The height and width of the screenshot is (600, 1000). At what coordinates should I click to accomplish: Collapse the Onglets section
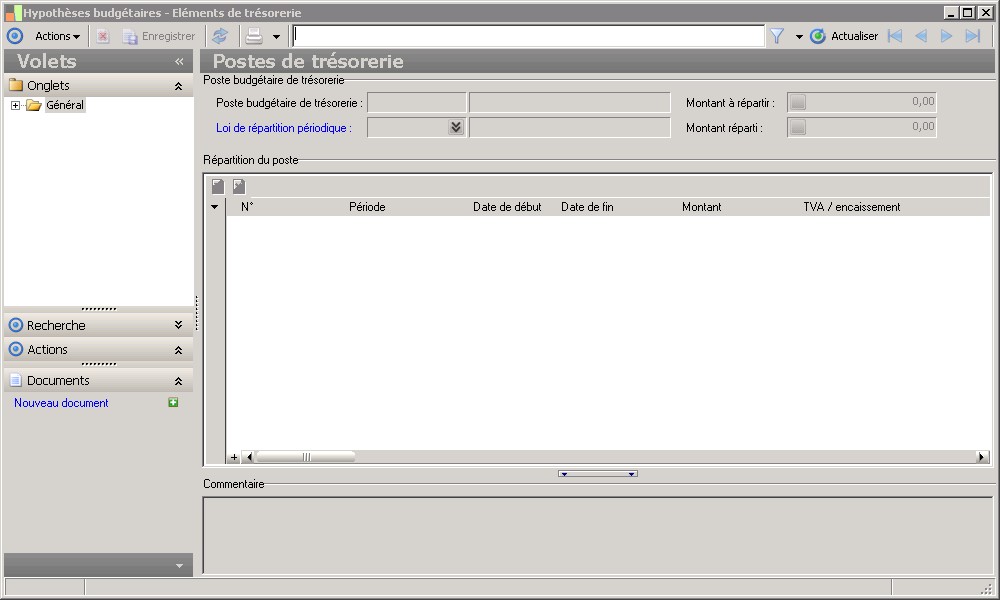pos(179,86)
